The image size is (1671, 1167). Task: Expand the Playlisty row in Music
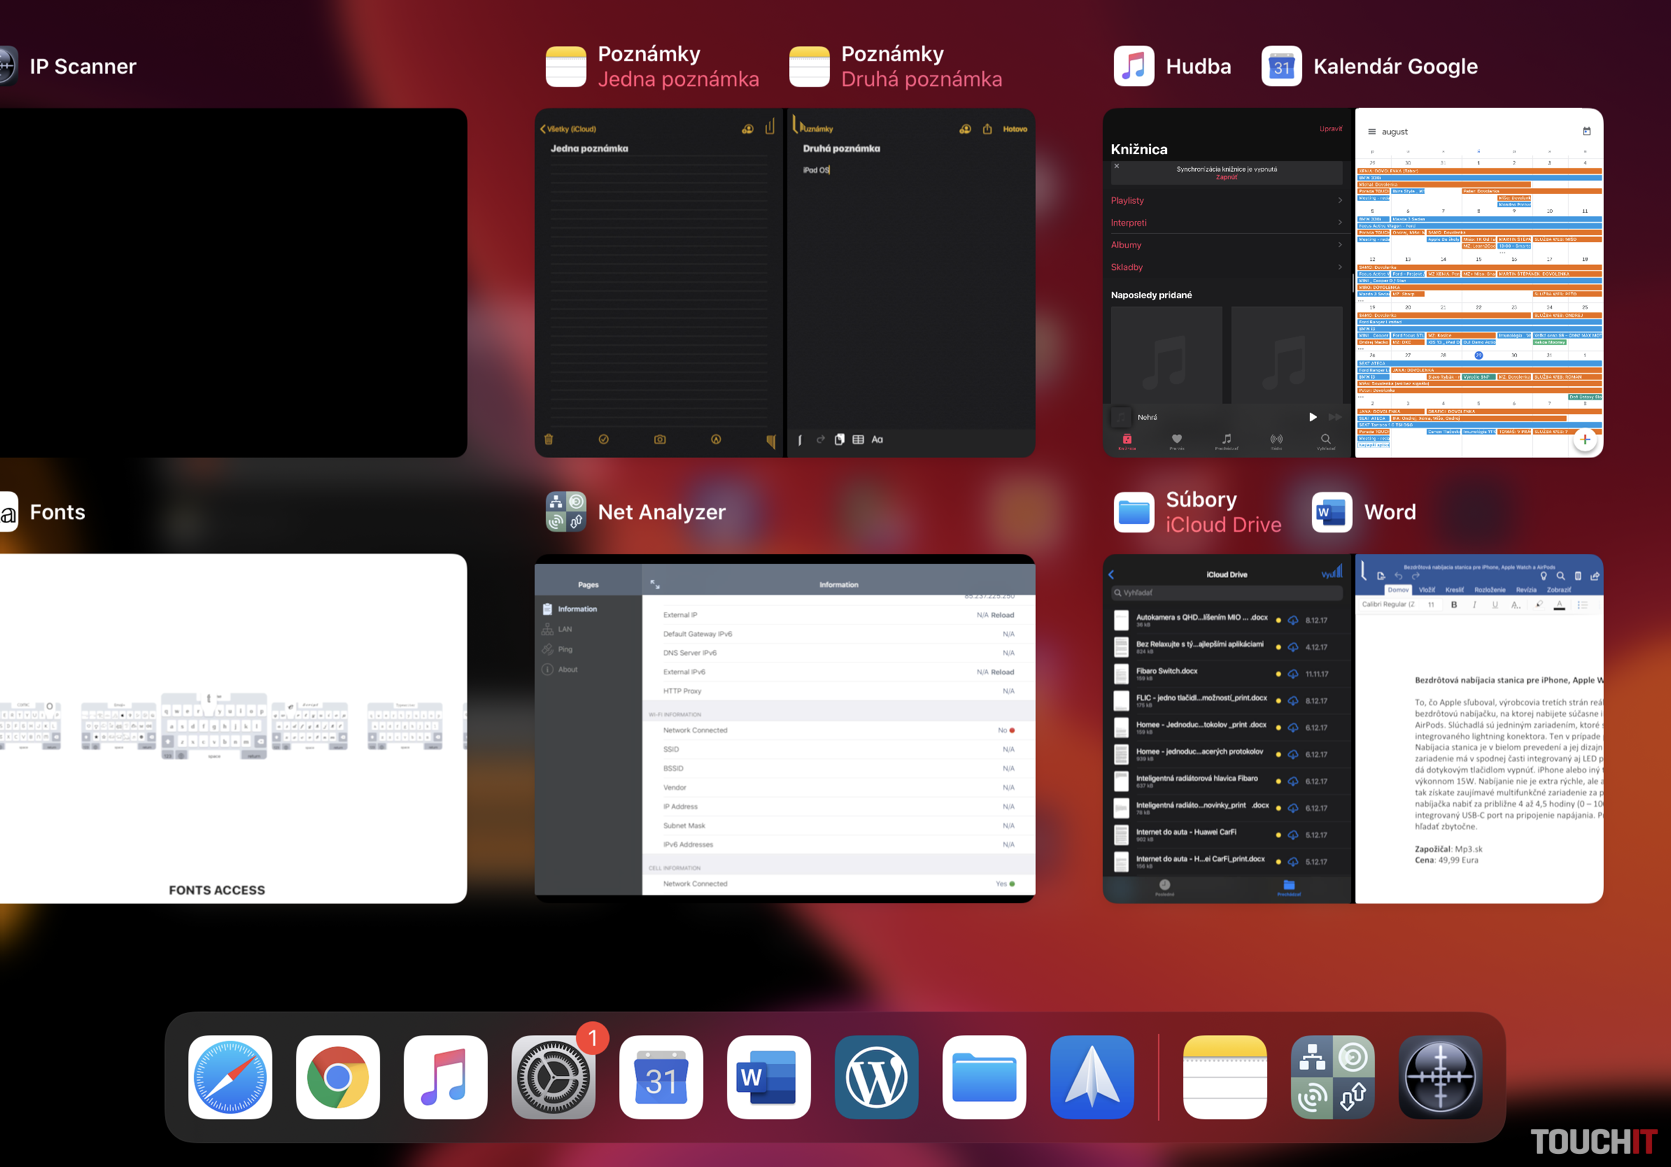click(x=1225, y=201)
